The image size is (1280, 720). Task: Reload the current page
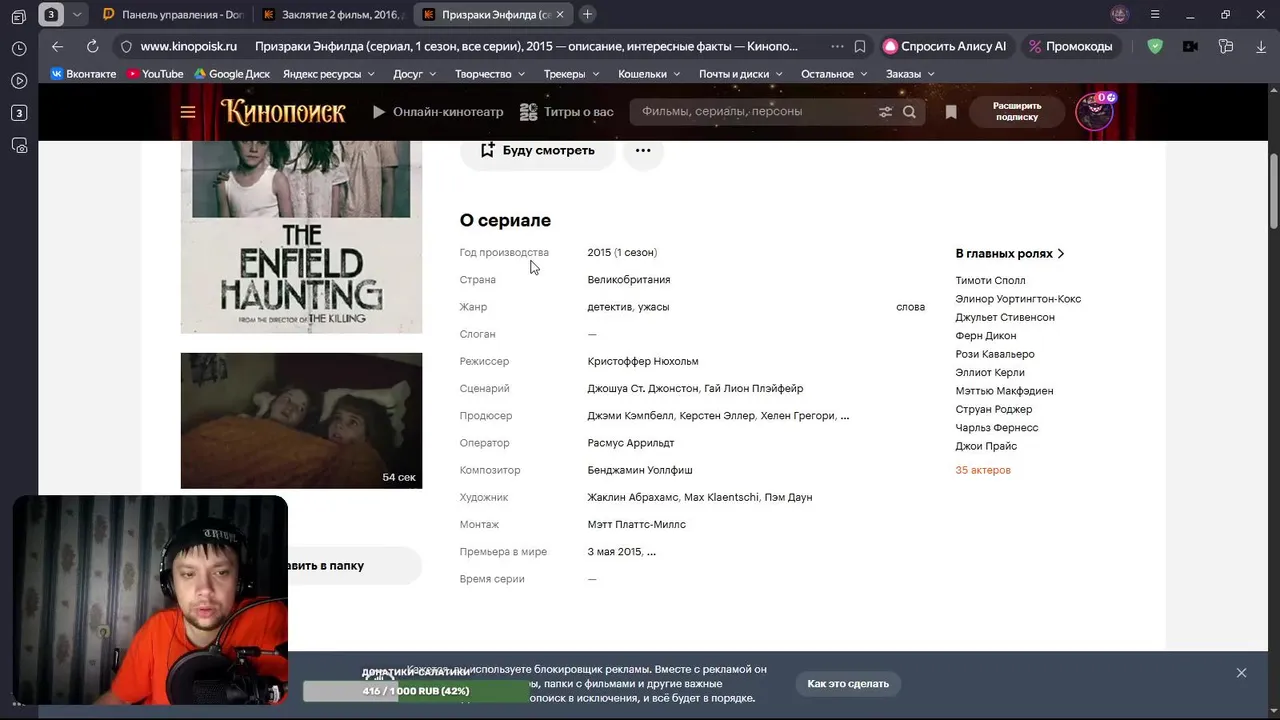click(x=92, y=46)
